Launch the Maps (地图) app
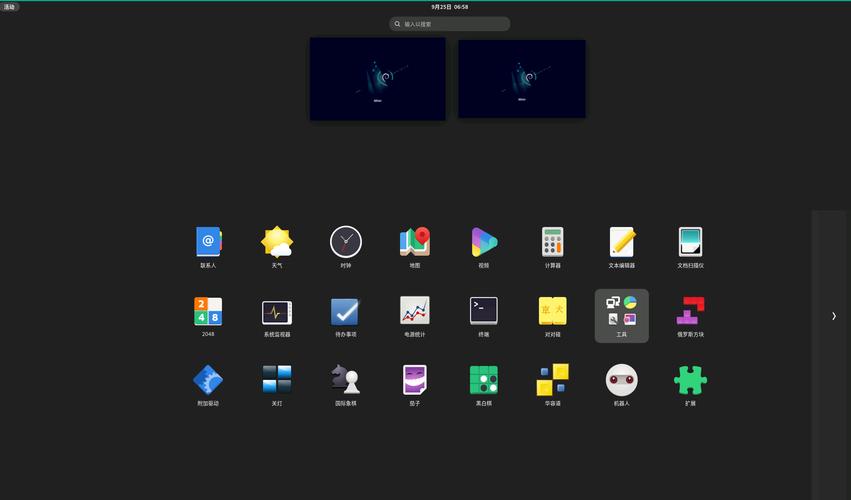851x500 pixels. pos(415,246)
